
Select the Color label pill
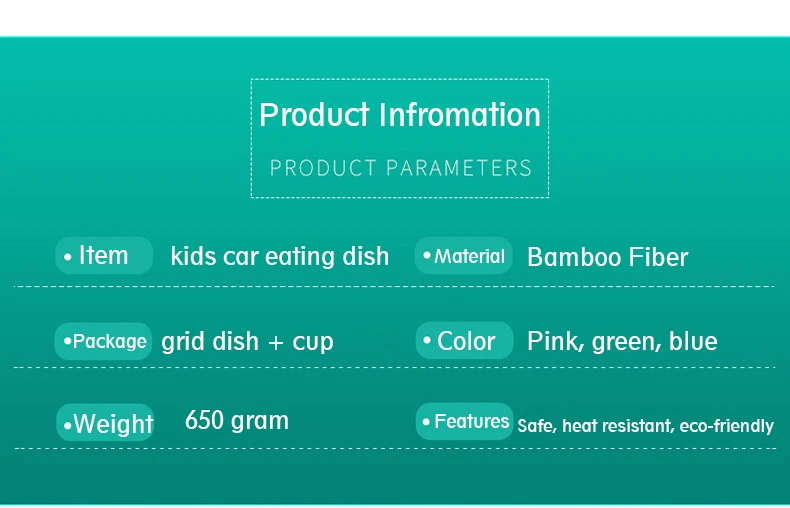tap(465, 341)
